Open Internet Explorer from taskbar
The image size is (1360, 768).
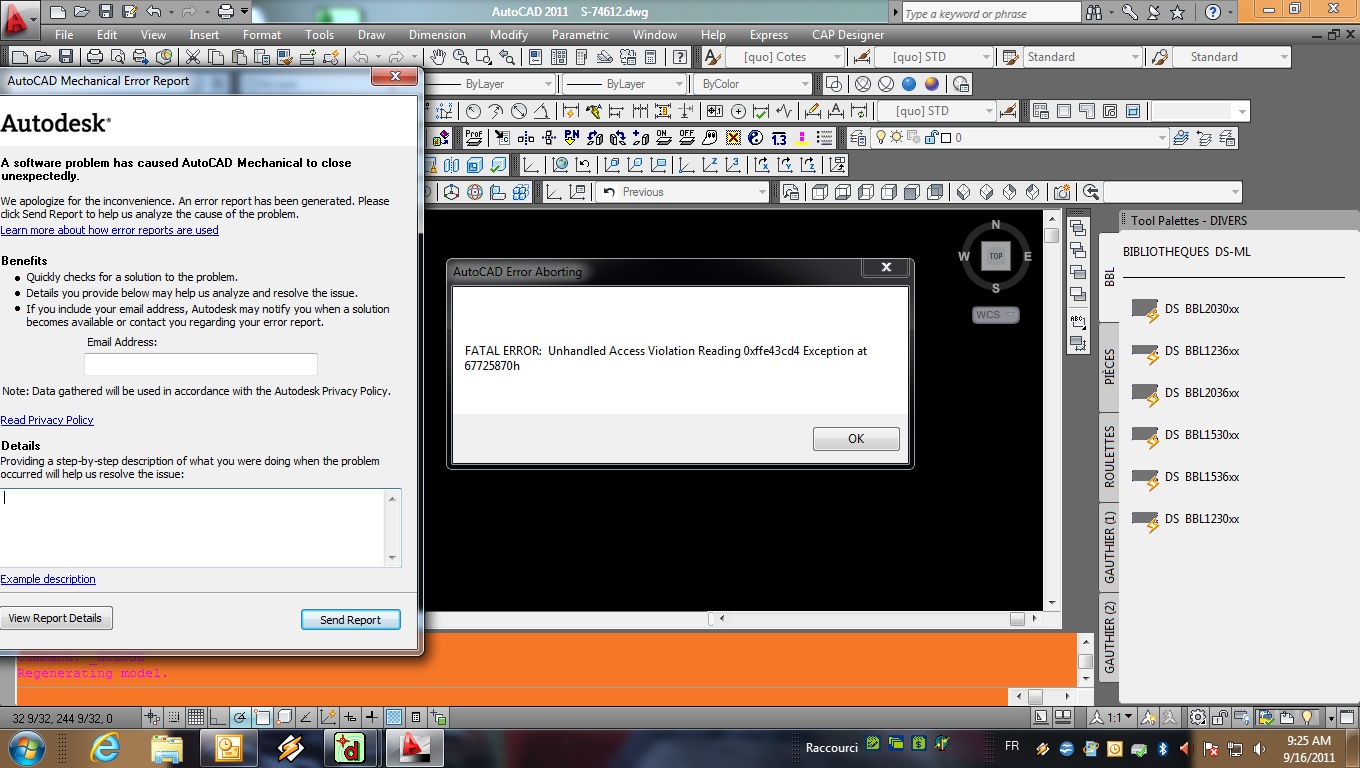click(x=105, y=747)
